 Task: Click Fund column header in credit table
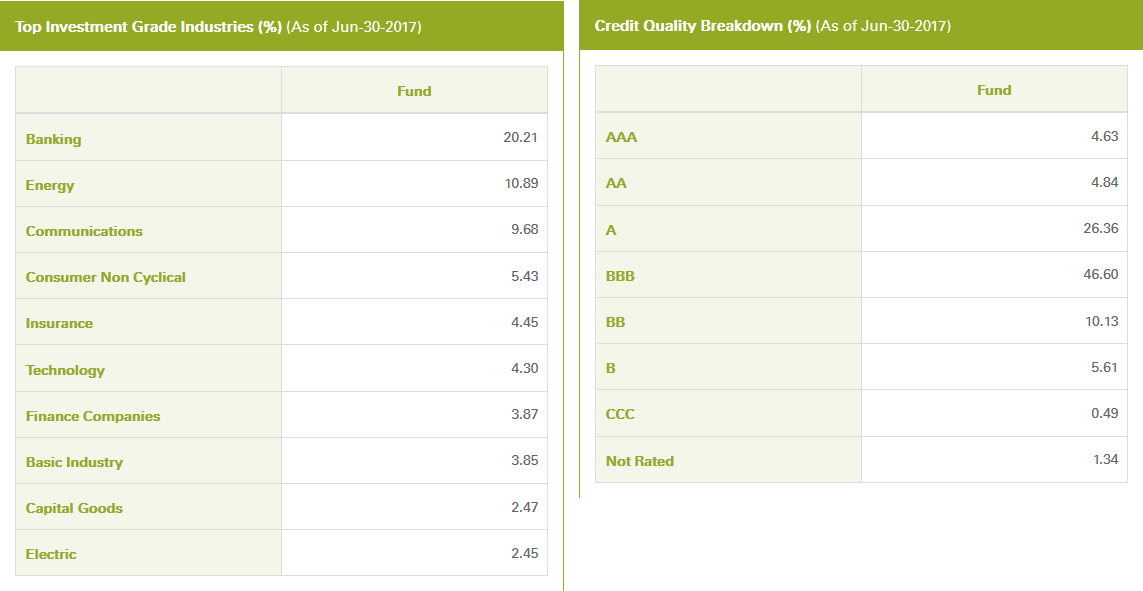[994, 90]
